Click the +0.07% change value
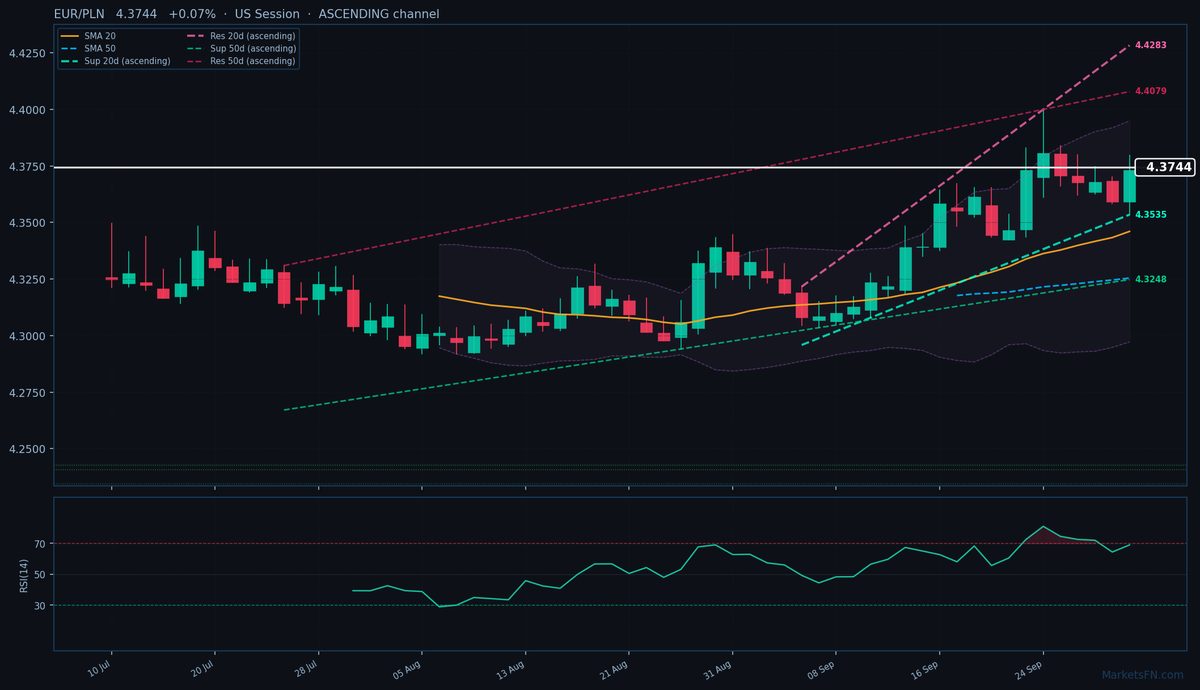The image size is (1200, 690). pos(192,14)
